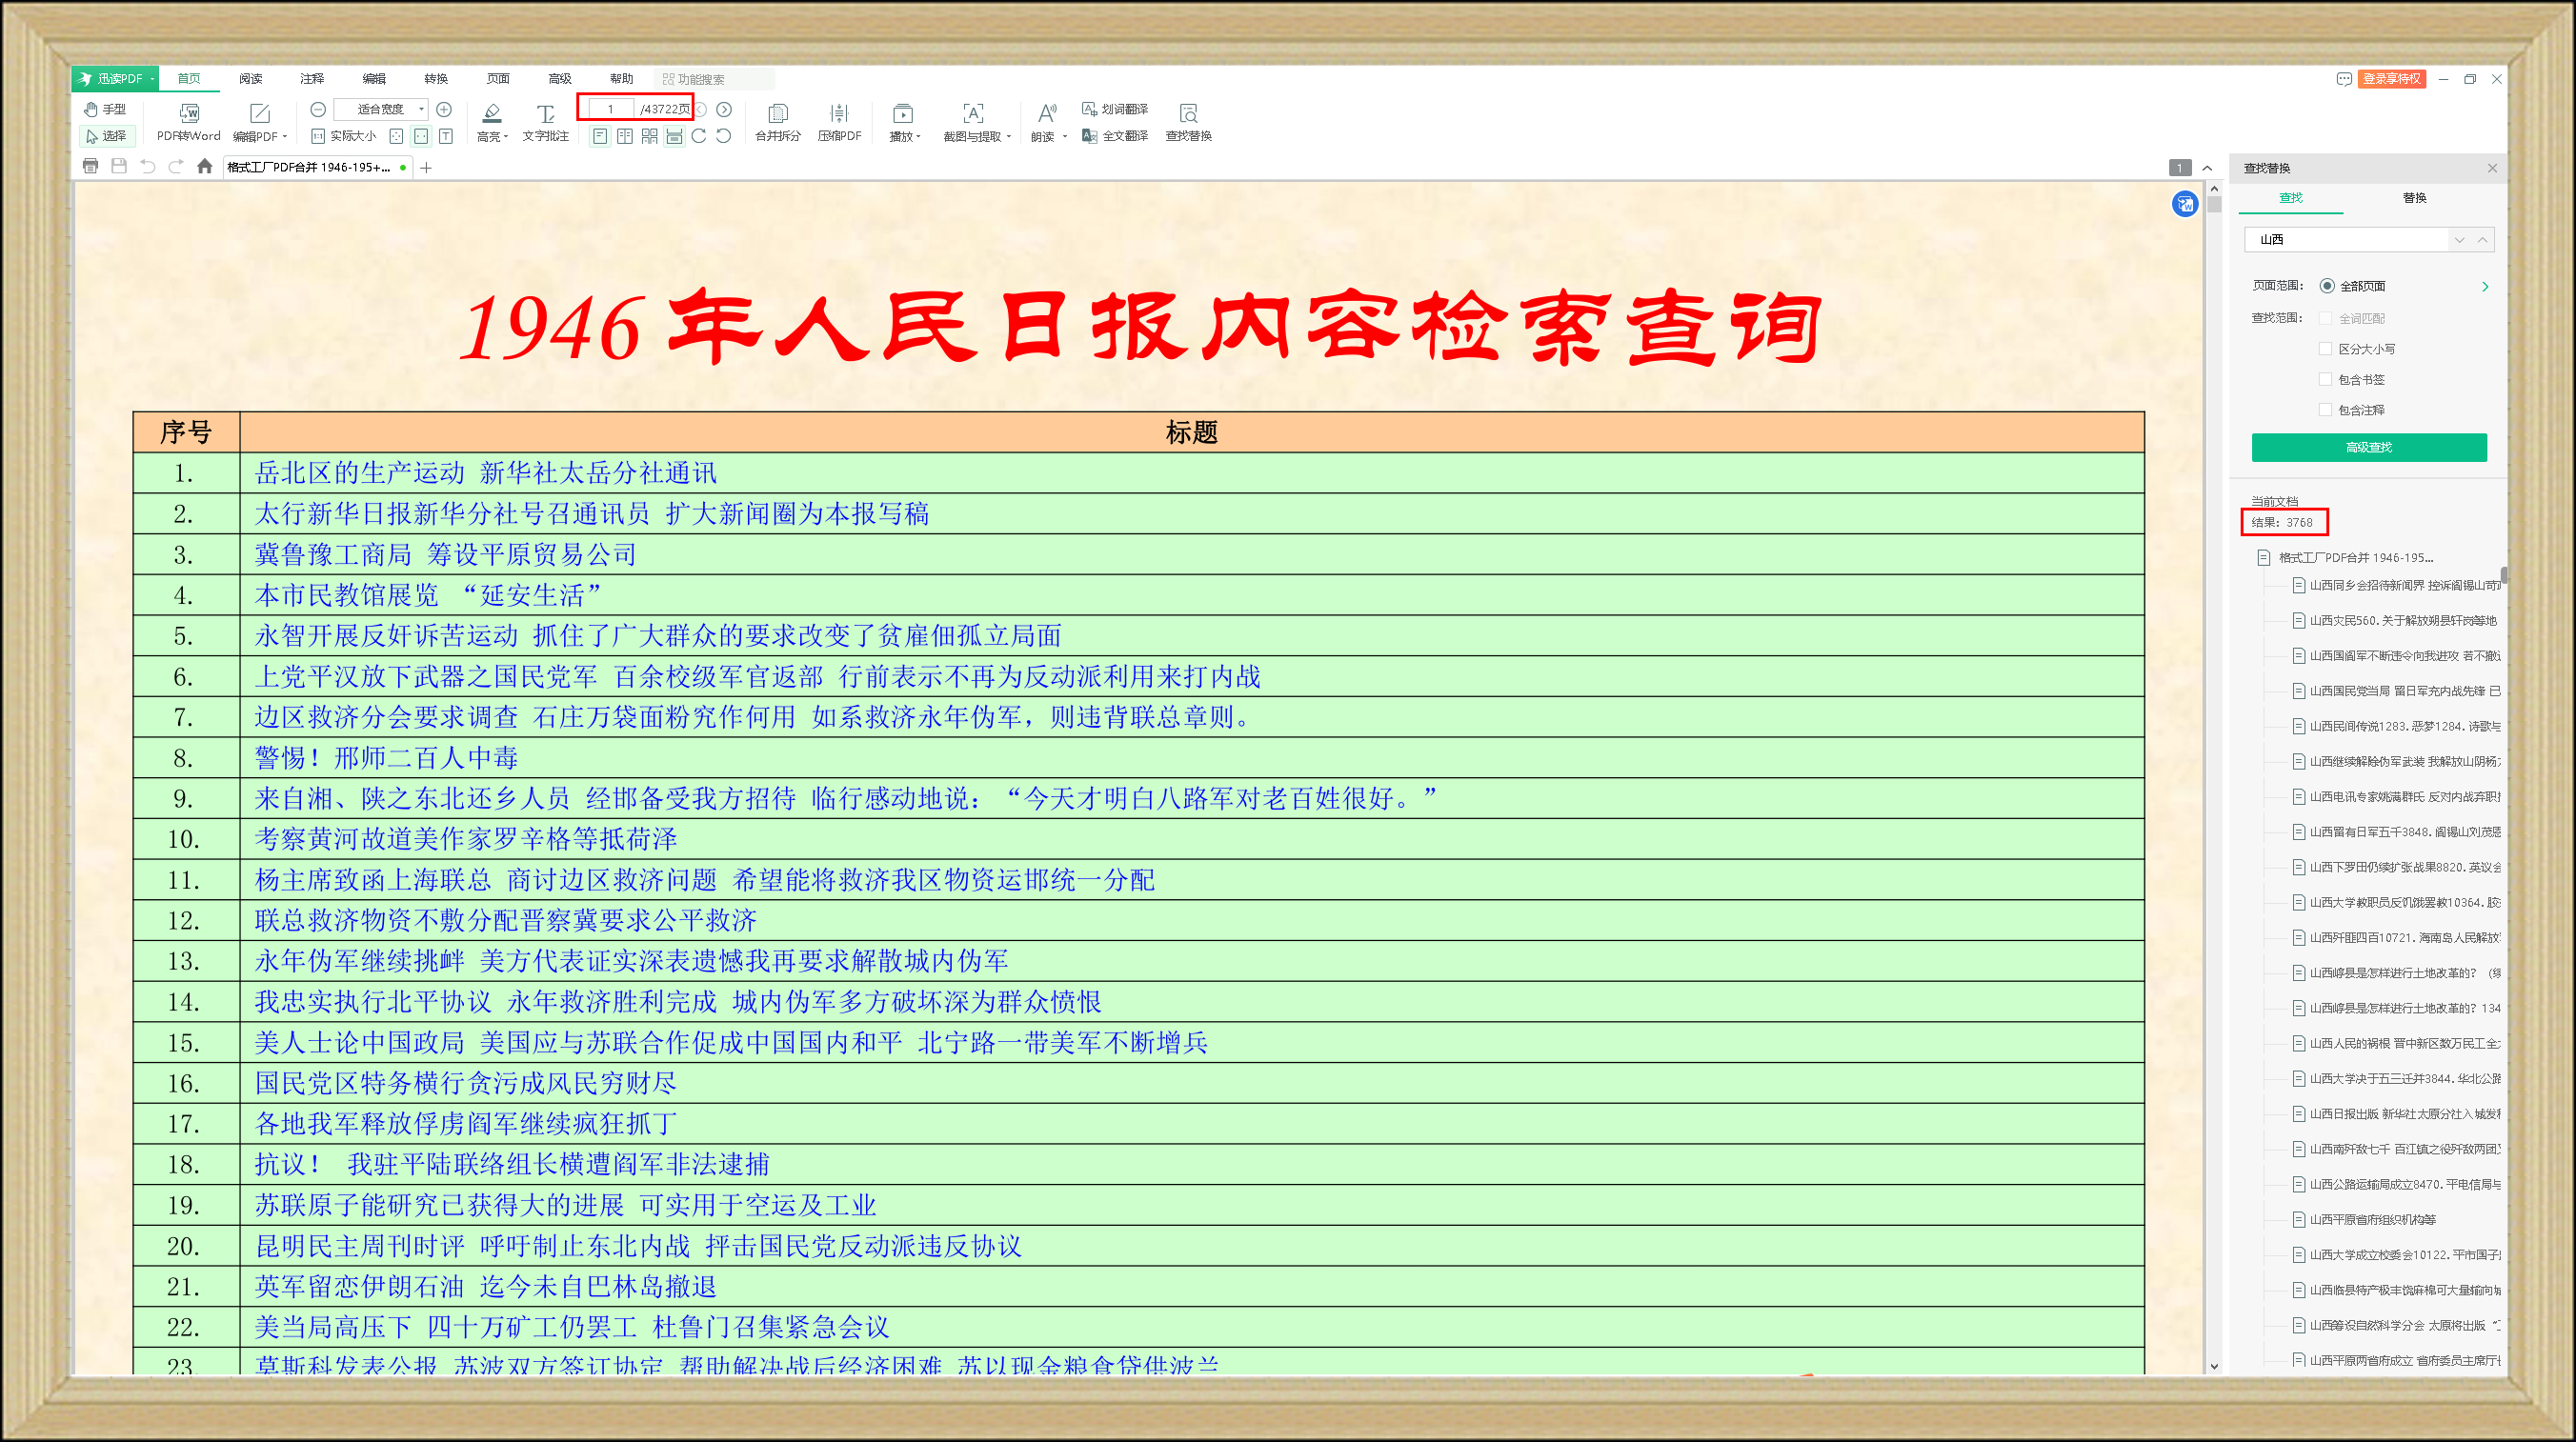Enable the 区分大小写 checkbox

point(2325,348)
